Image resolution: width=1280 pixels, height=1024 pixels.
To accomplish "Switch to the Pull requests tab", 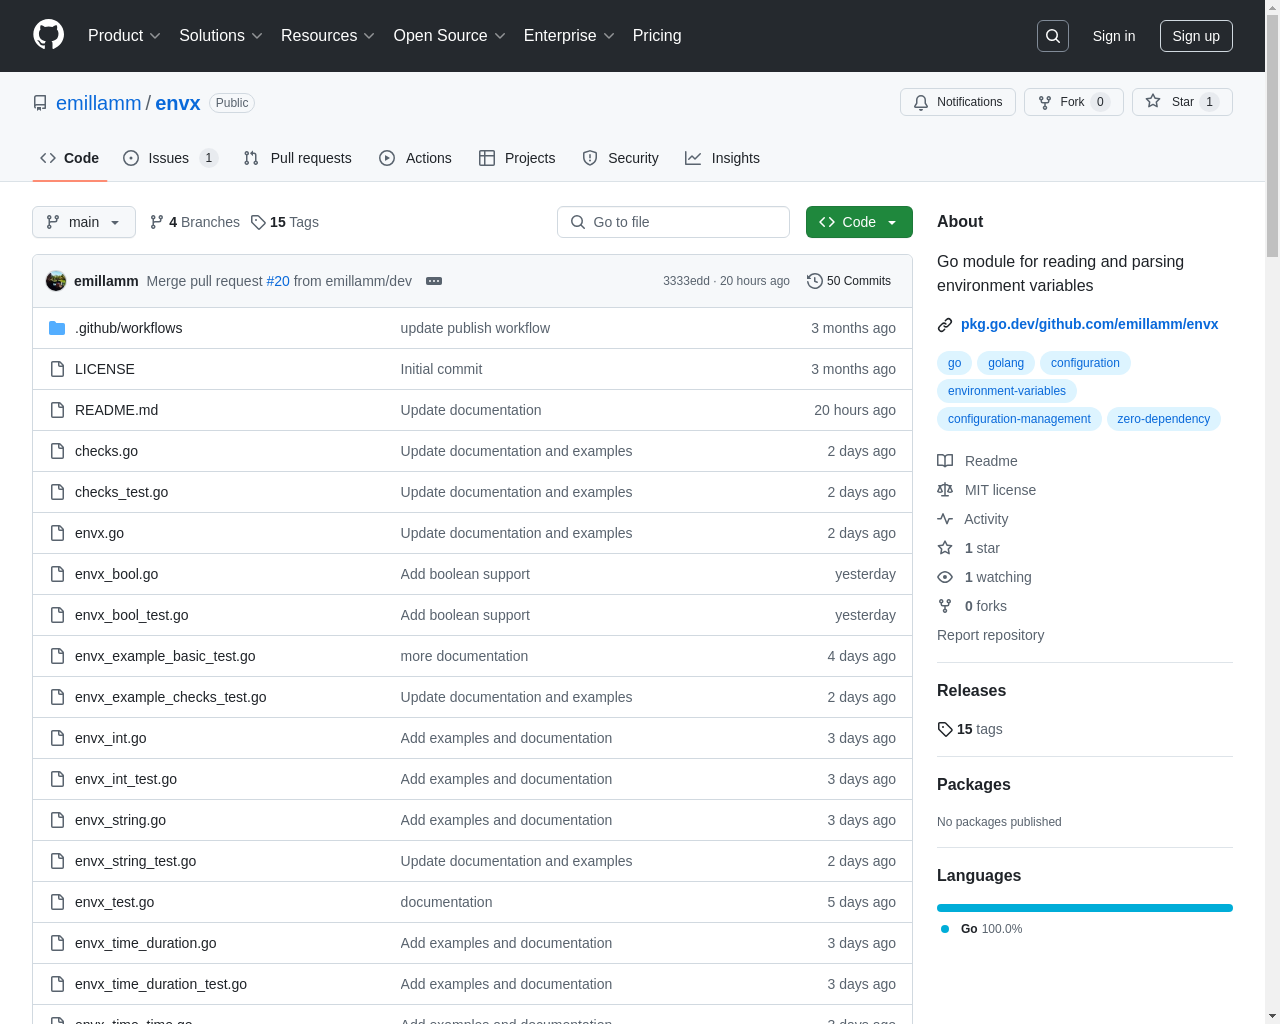I will point(298,158).
